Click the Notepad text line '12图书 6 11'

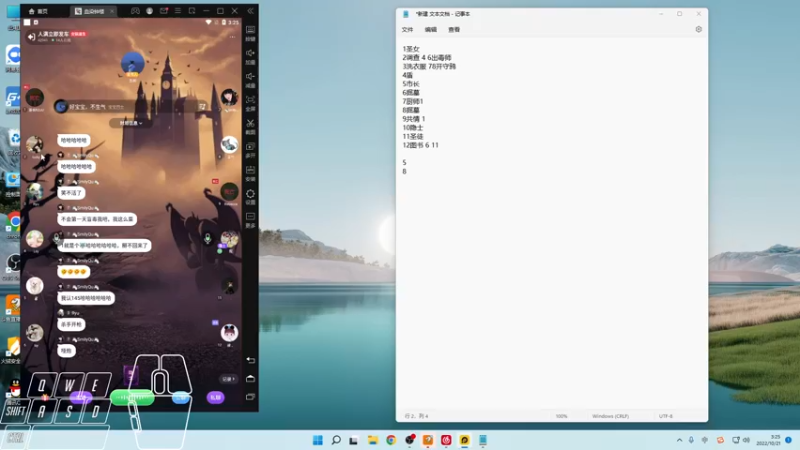420,145
